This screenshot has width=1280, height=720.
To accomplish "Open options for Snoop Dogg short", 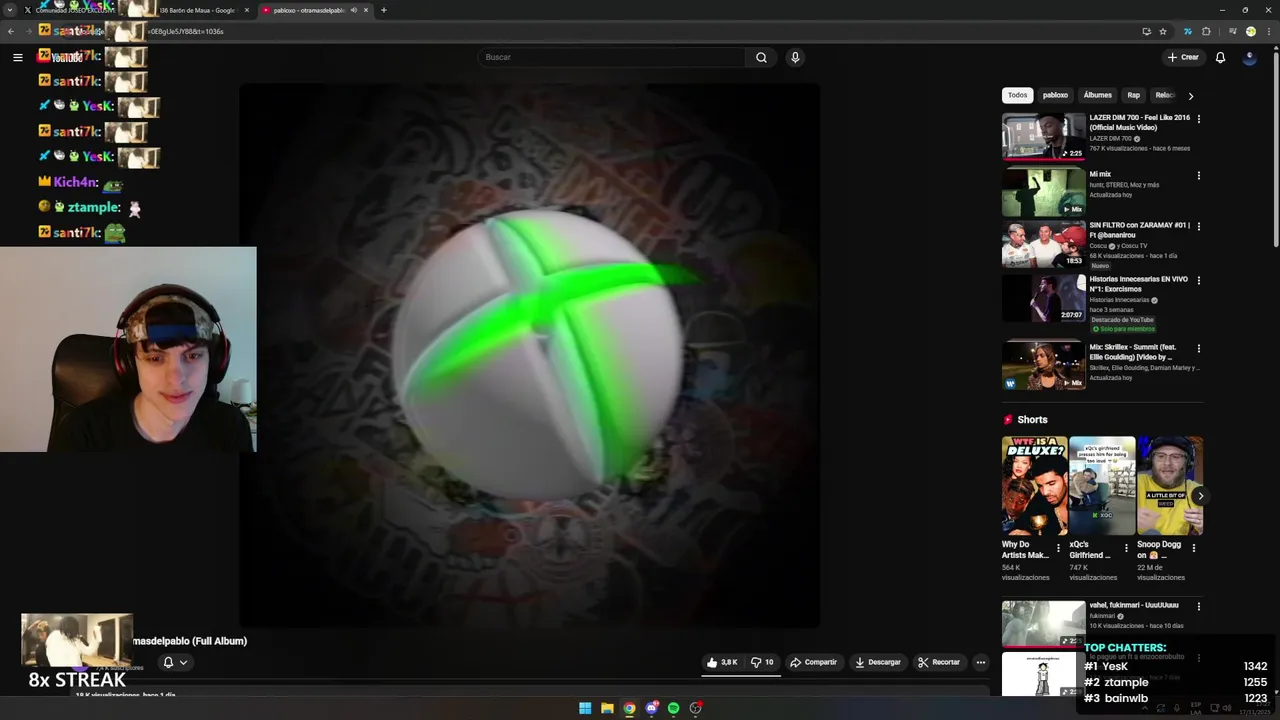I will point(1193,548).
